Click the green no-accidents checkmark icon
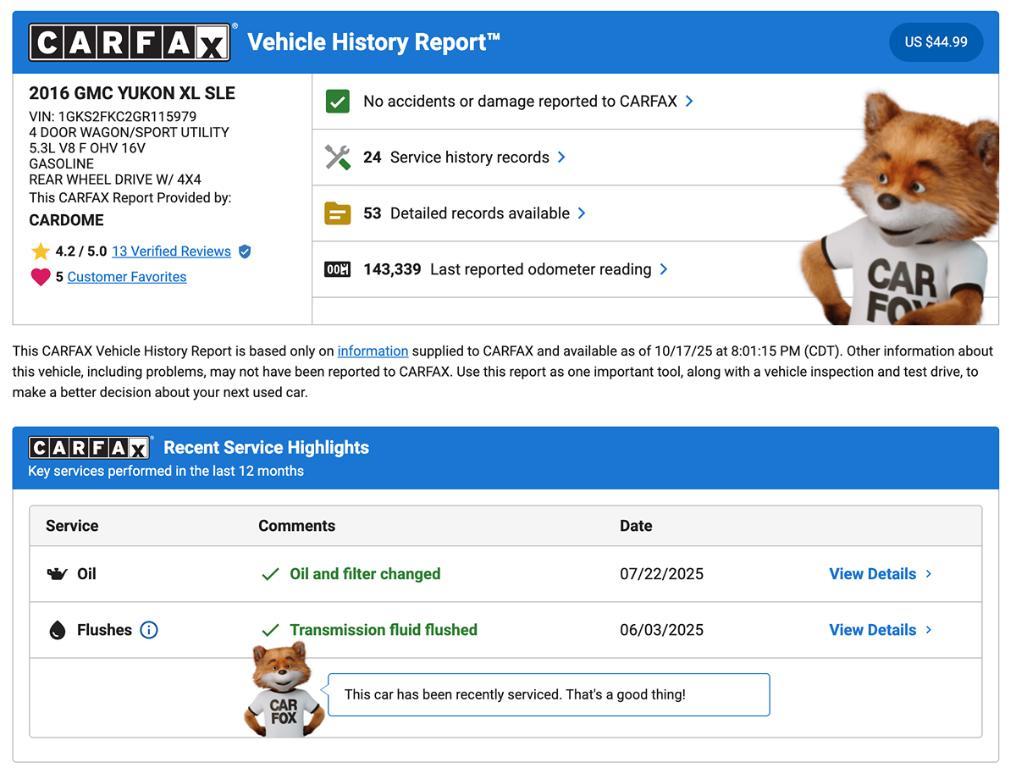Screen dimensions: 1016x768 338,102
